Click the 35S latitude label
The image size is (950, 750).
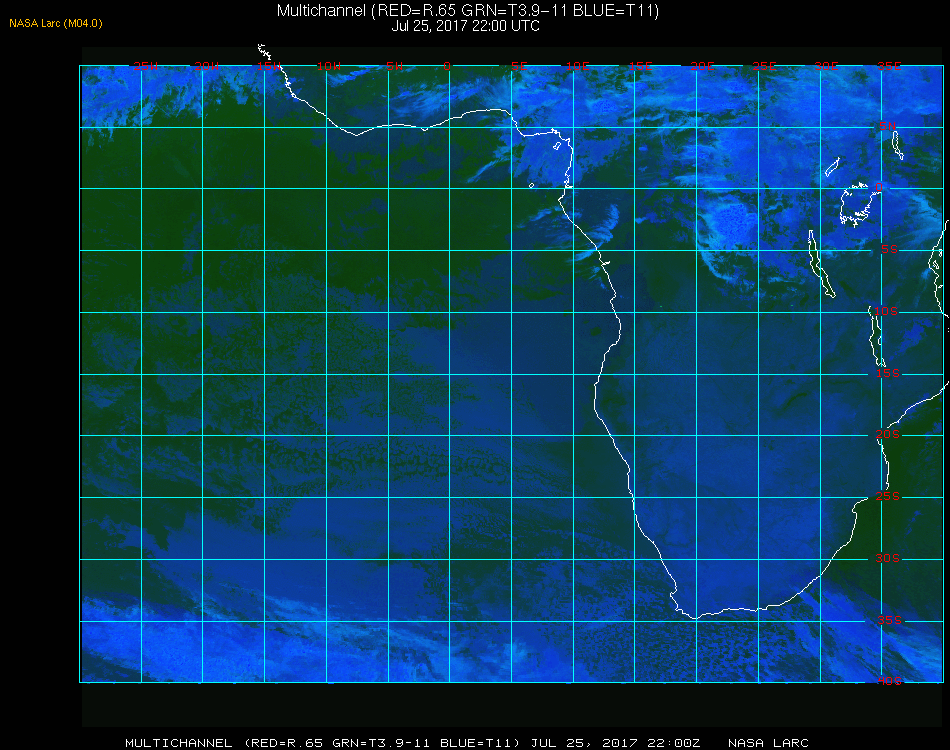pyautogui.click(x=889, y=620)
